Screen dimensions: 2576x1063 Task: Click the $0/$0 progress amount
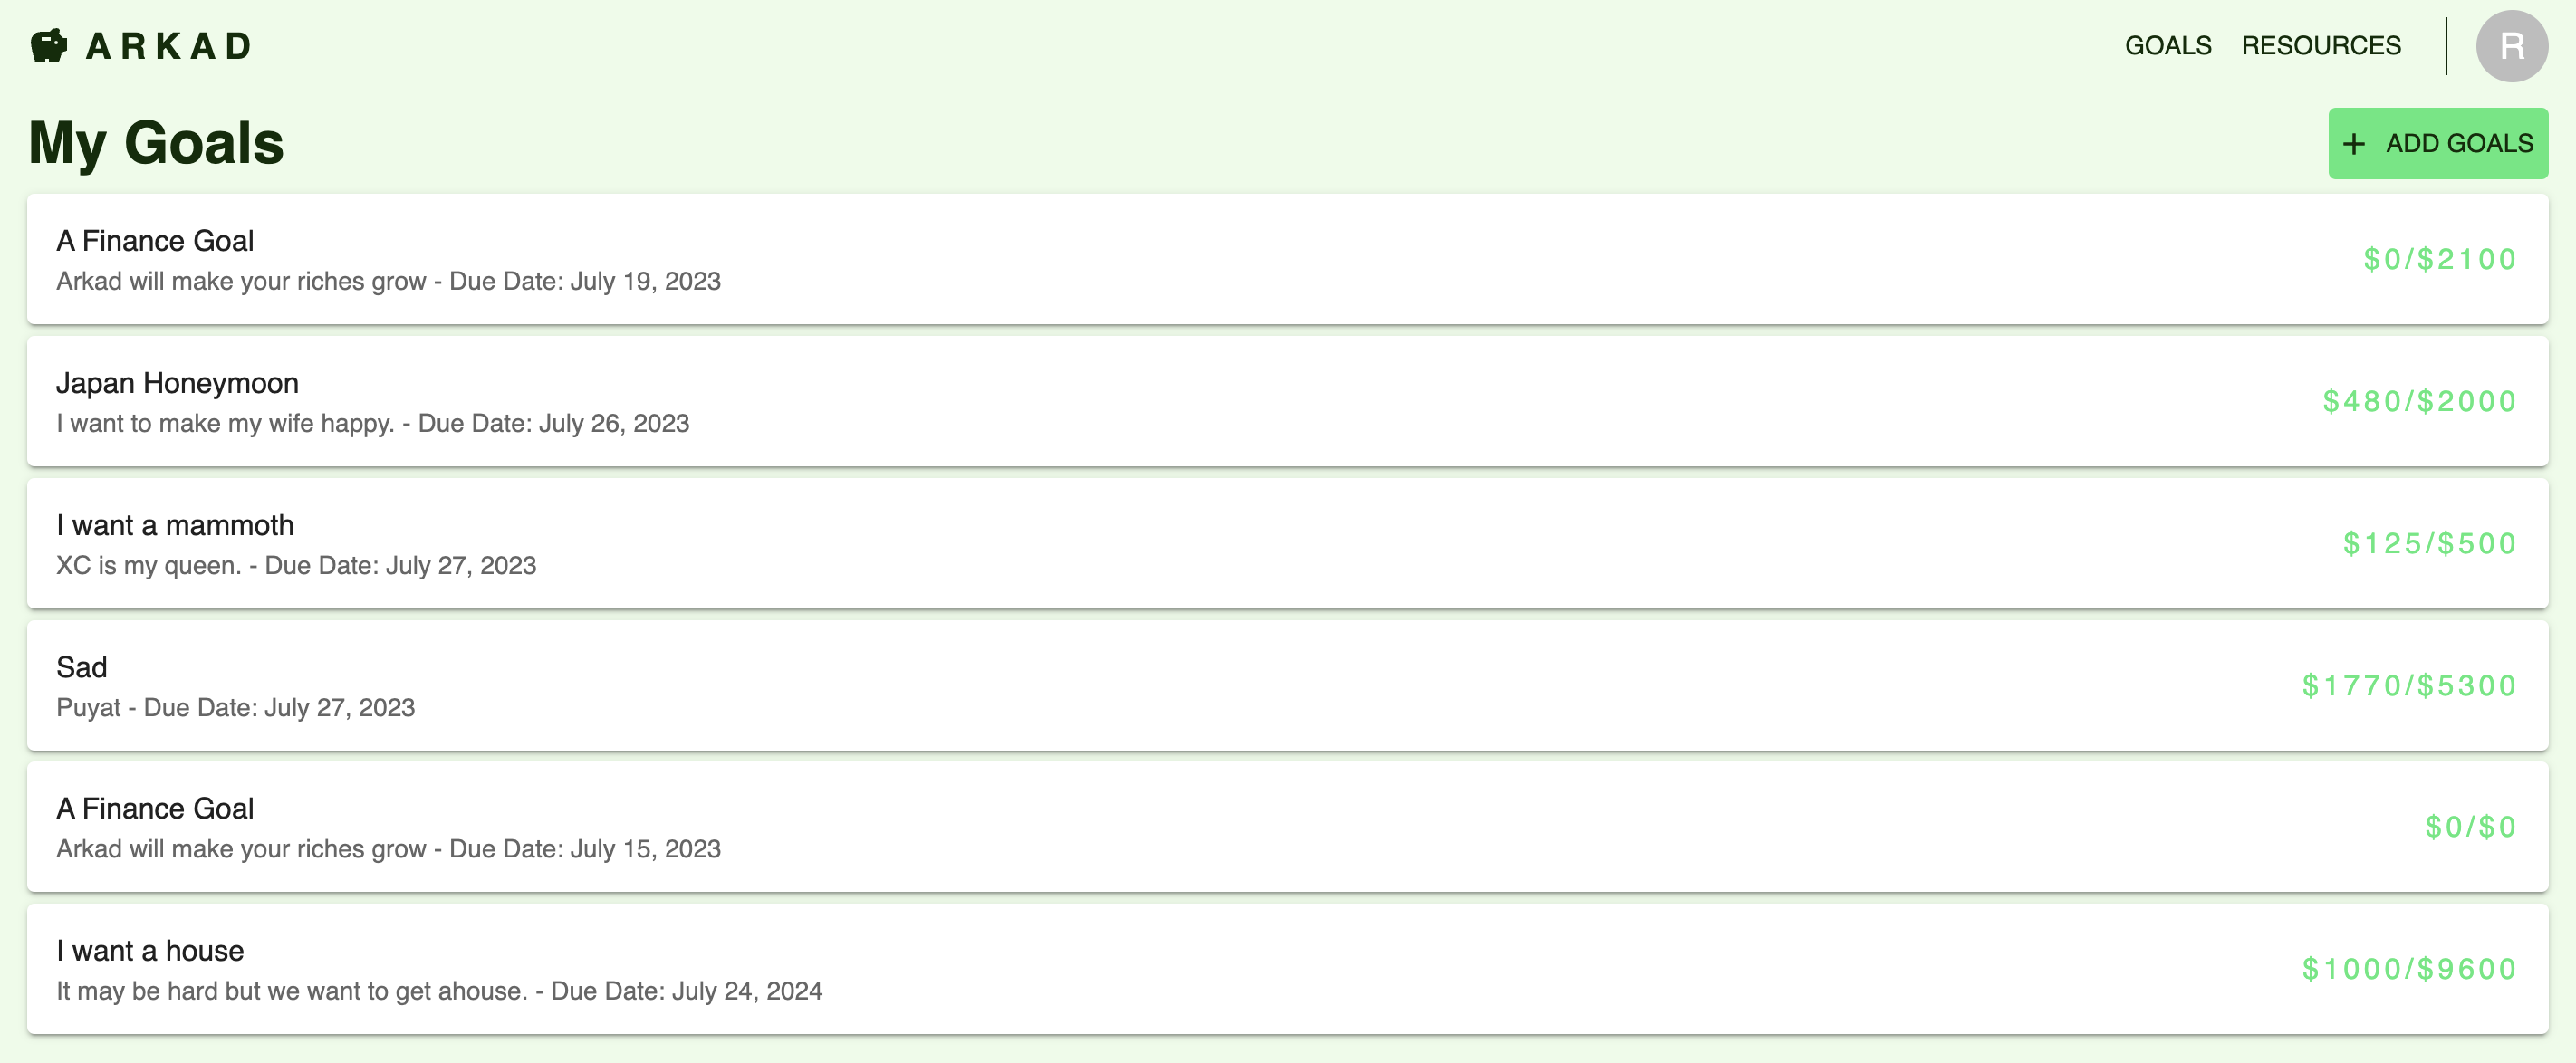pyautogui.click(x=2470, y=827)
